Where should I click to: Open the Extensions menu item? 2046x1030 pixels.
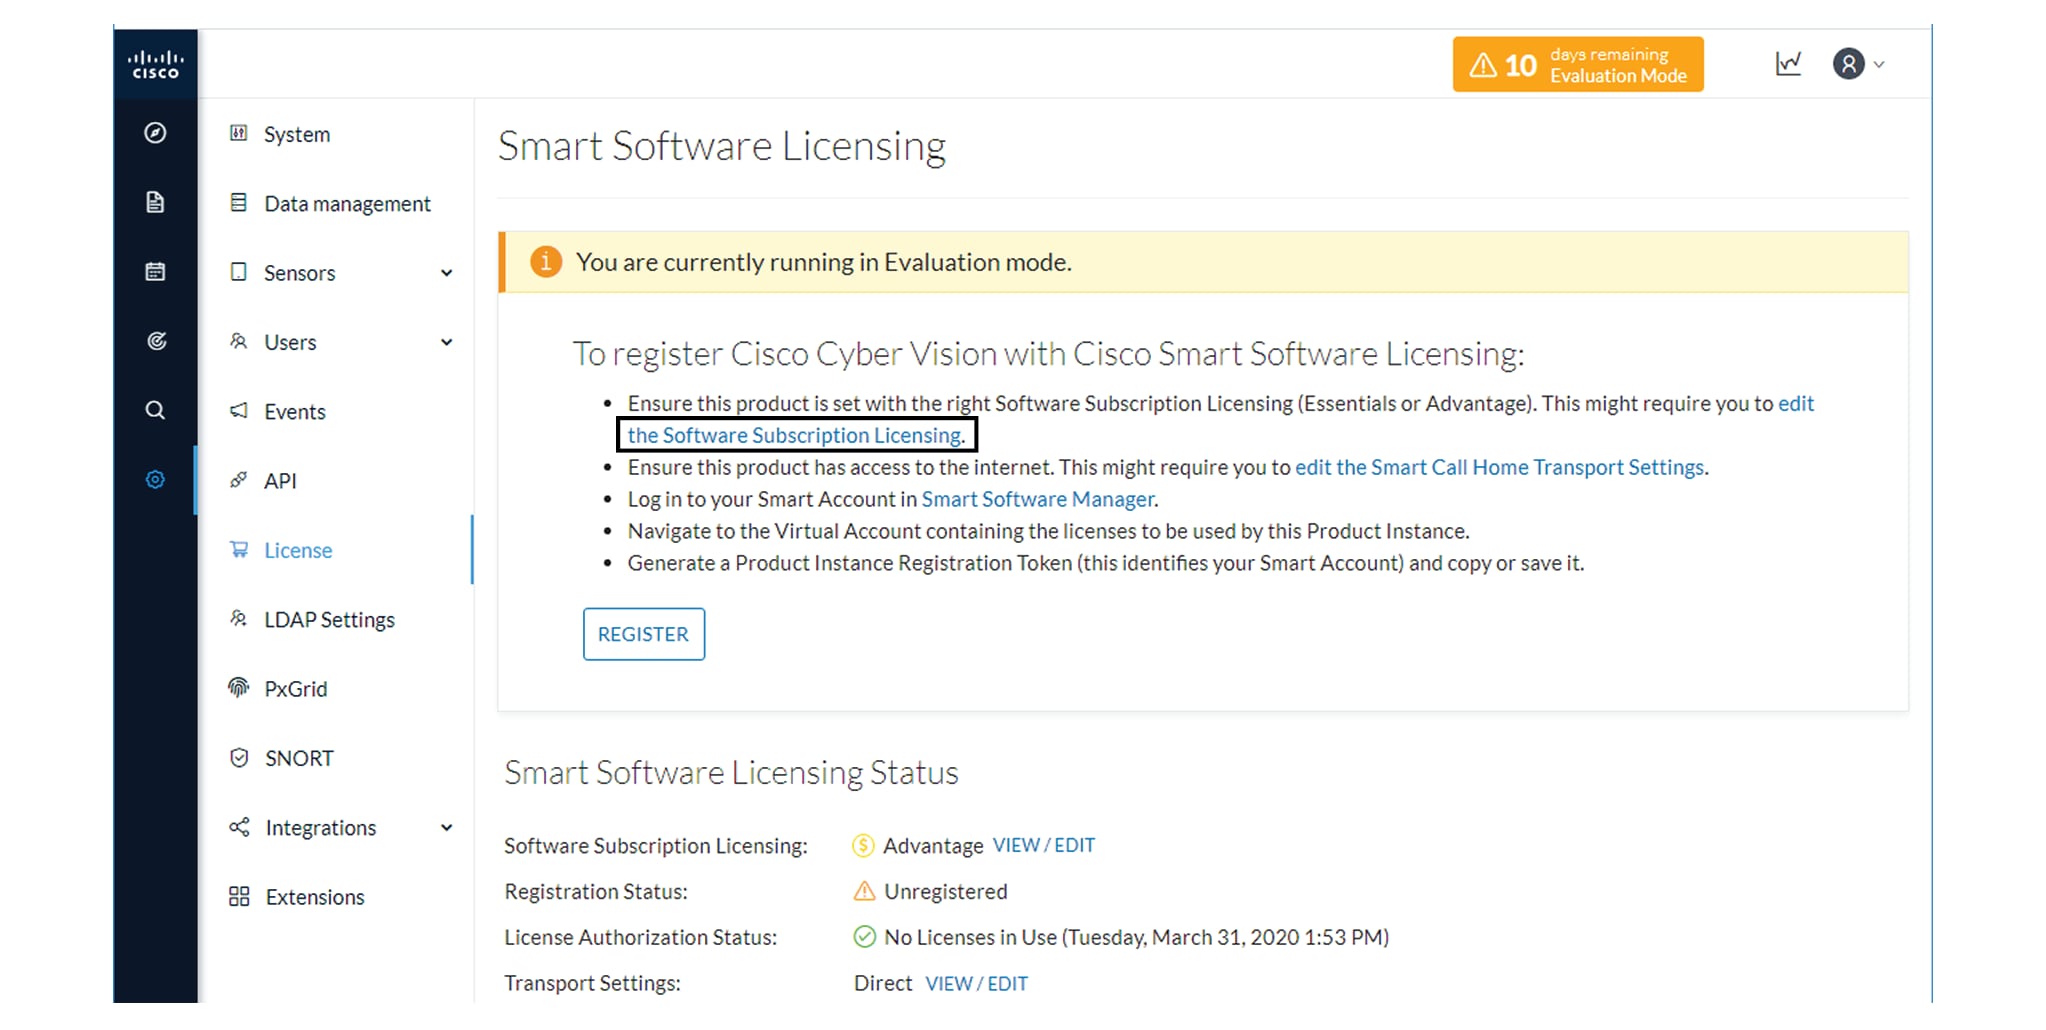(315, 897)
